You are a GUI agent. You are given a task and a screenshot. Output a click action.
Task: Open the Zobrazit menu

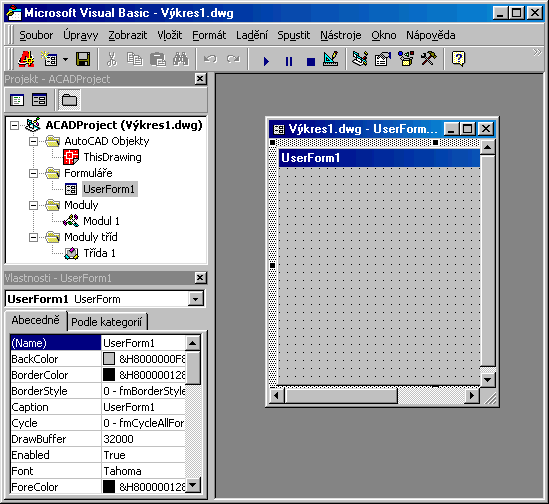[x=127, y=35]
